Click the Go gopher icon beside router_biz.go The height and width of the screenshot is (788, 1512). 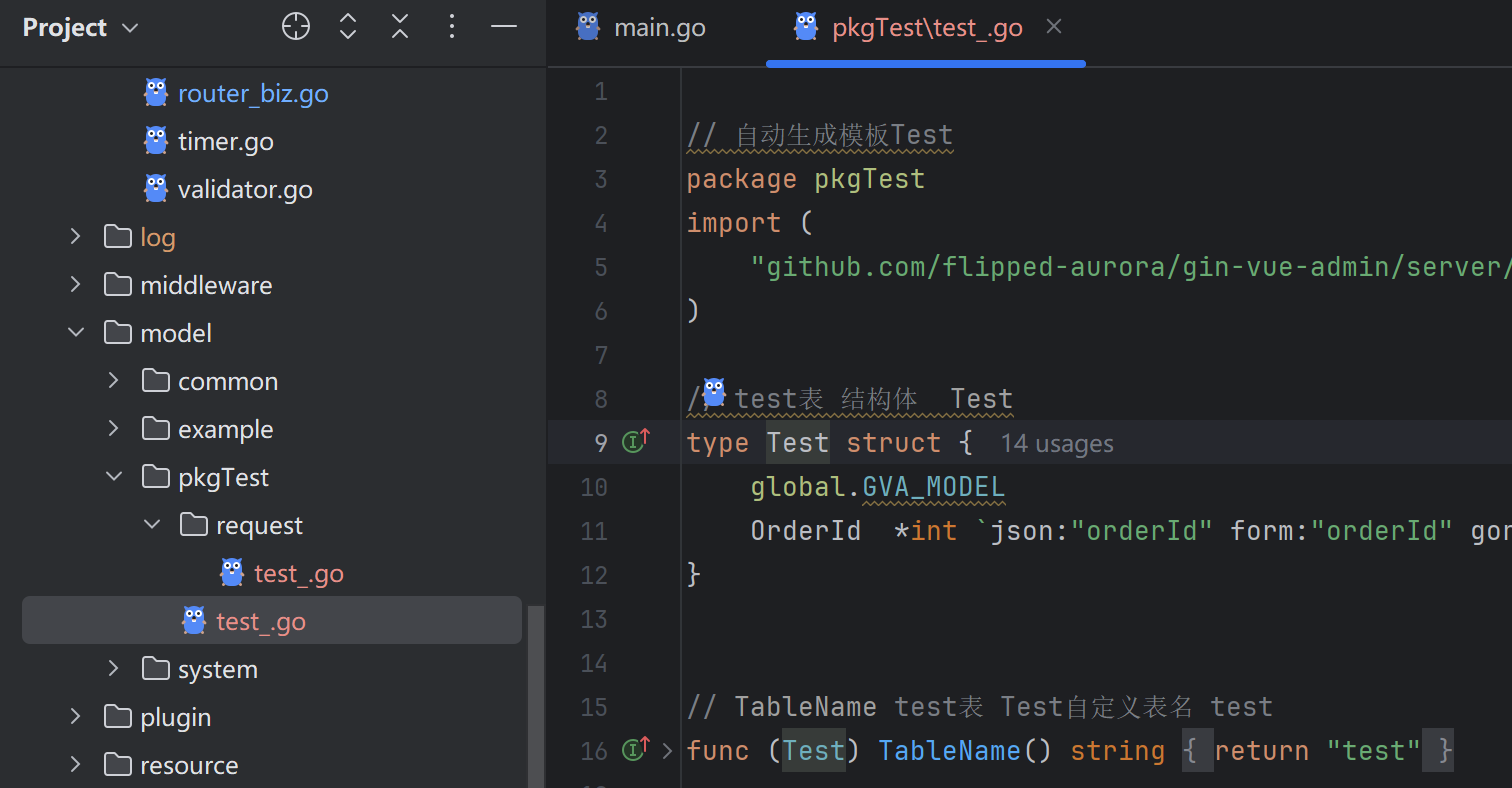pyautogui.click(x=156, y=93)
